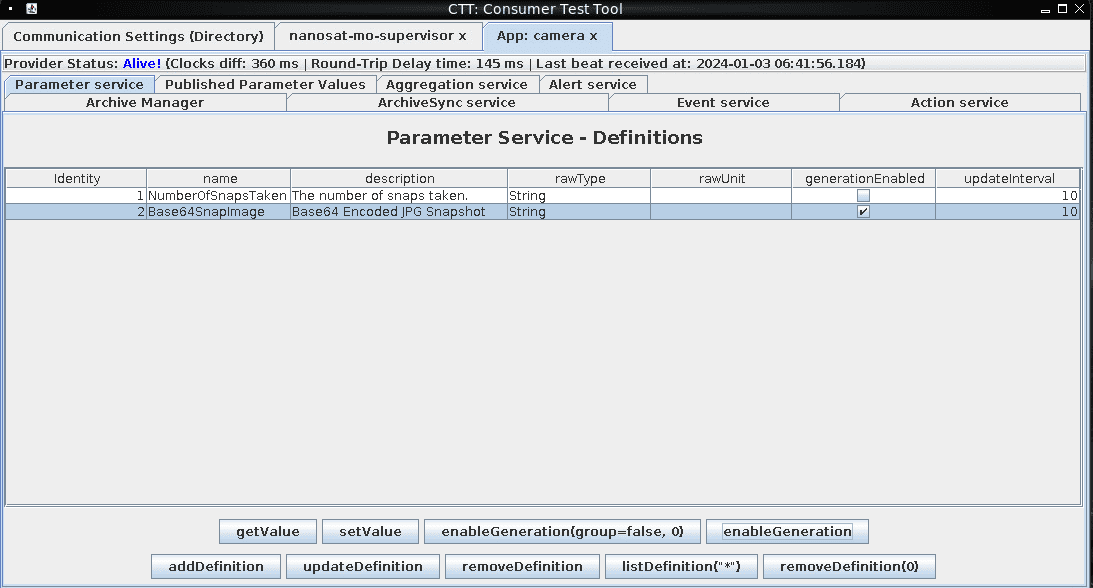Go to Alert service tab

coord(593,84)
